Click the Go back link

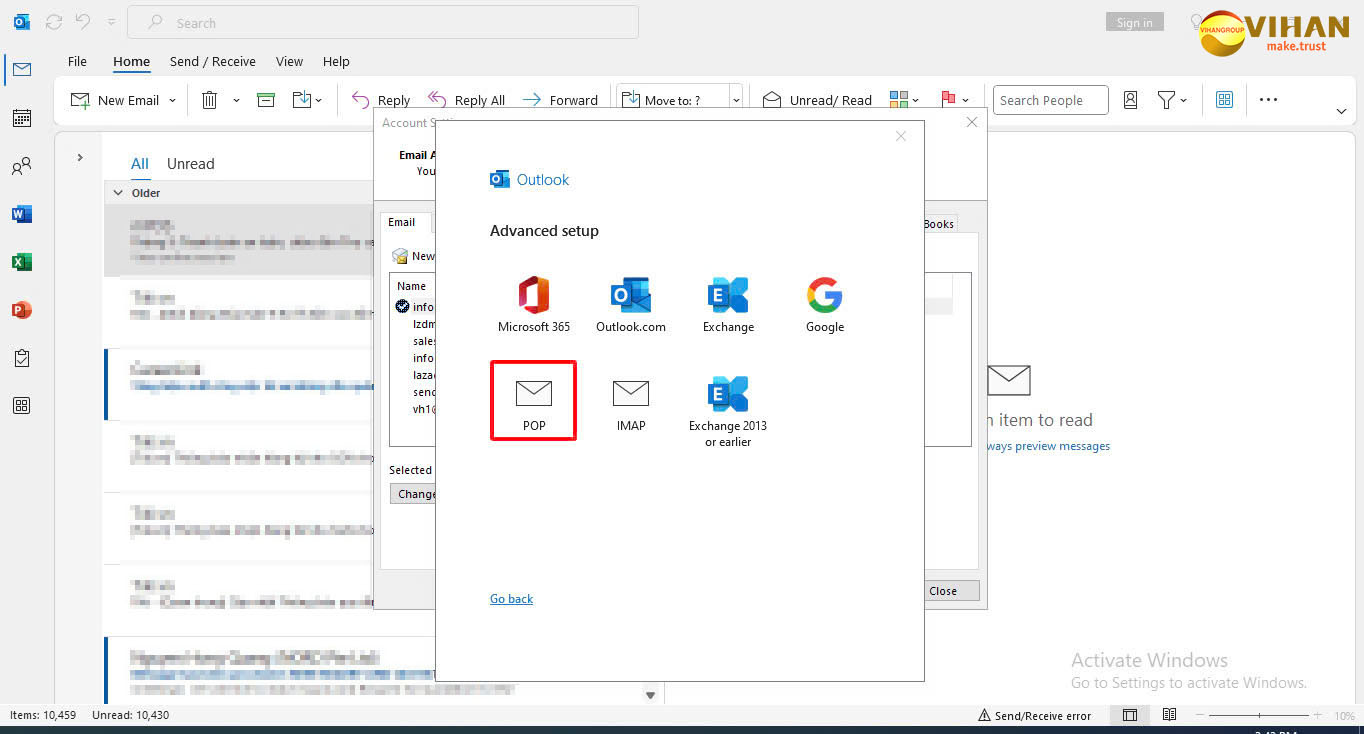click(511, 599)
